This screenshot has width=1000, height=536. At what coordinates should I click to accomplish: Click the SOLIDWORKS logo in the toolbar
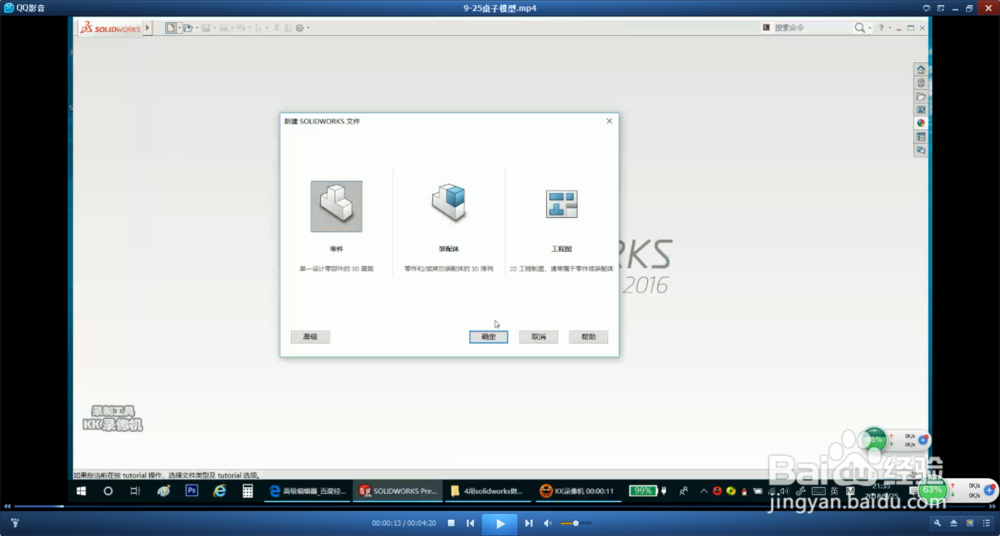click(x=110, y=28)
